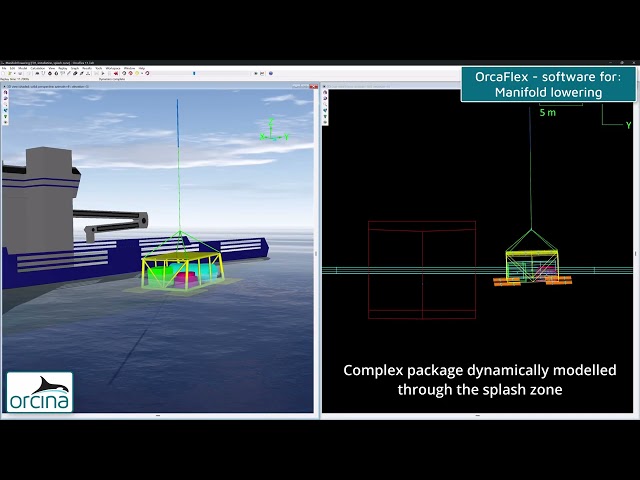640x480 pixels.
Task: Click the last object-creation icon before the separator
Action: 88,73
